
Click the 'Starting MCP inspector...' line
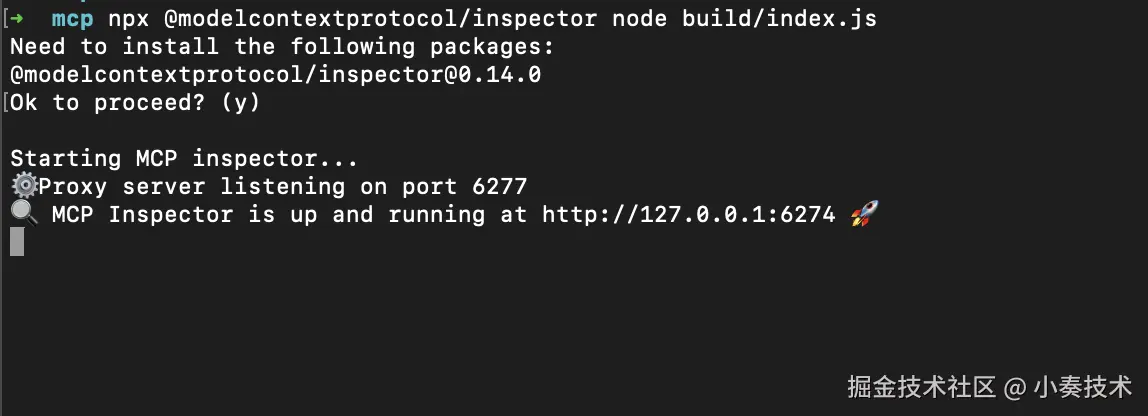point(184,158)
